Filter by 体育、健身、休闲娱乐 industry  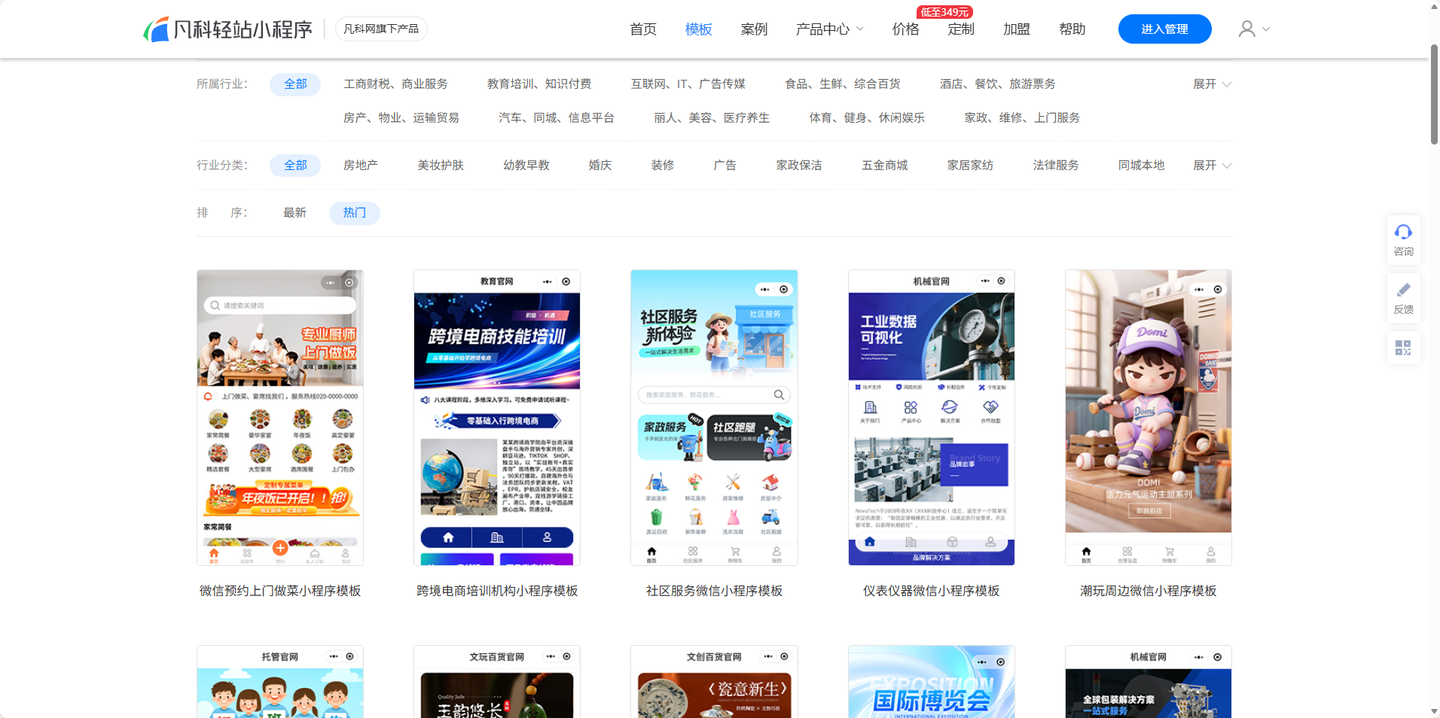click(x=867, y=118)
